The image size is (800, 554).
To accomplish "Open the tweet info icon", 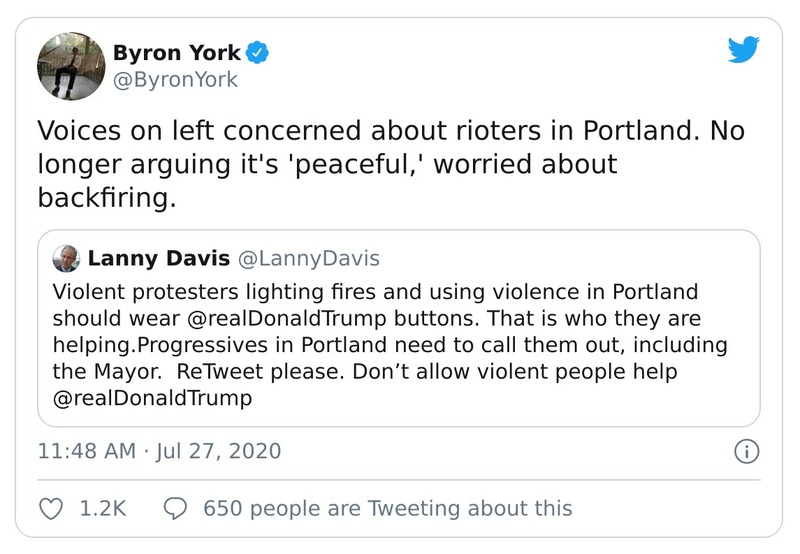I will [745, 452].
